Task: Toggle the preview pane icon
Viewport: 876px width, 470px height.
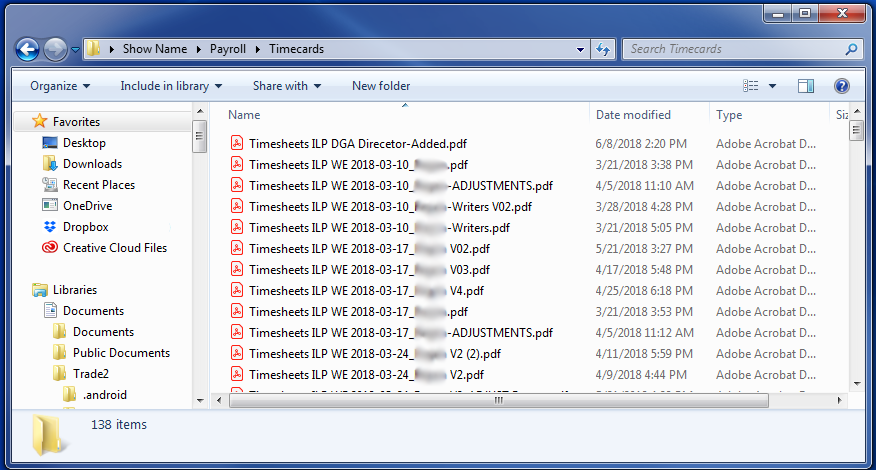Action: (x=806, y=86)
